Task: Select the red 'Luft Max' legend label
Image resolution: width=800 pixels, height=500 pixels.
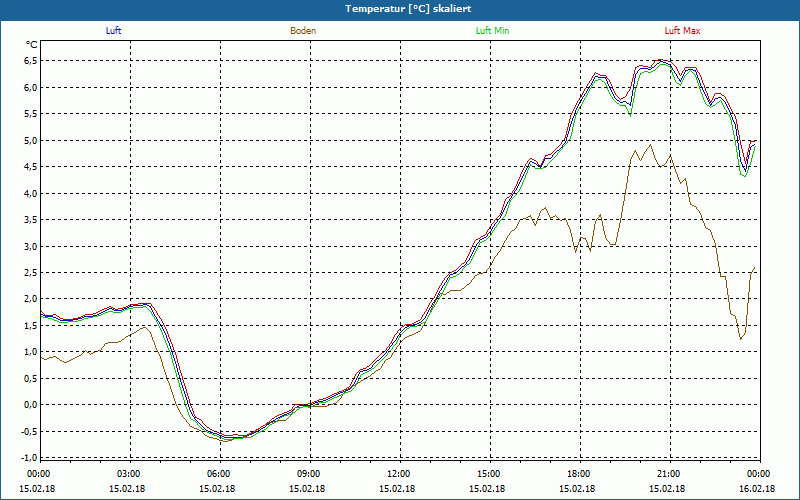Action: coord(682,31)
